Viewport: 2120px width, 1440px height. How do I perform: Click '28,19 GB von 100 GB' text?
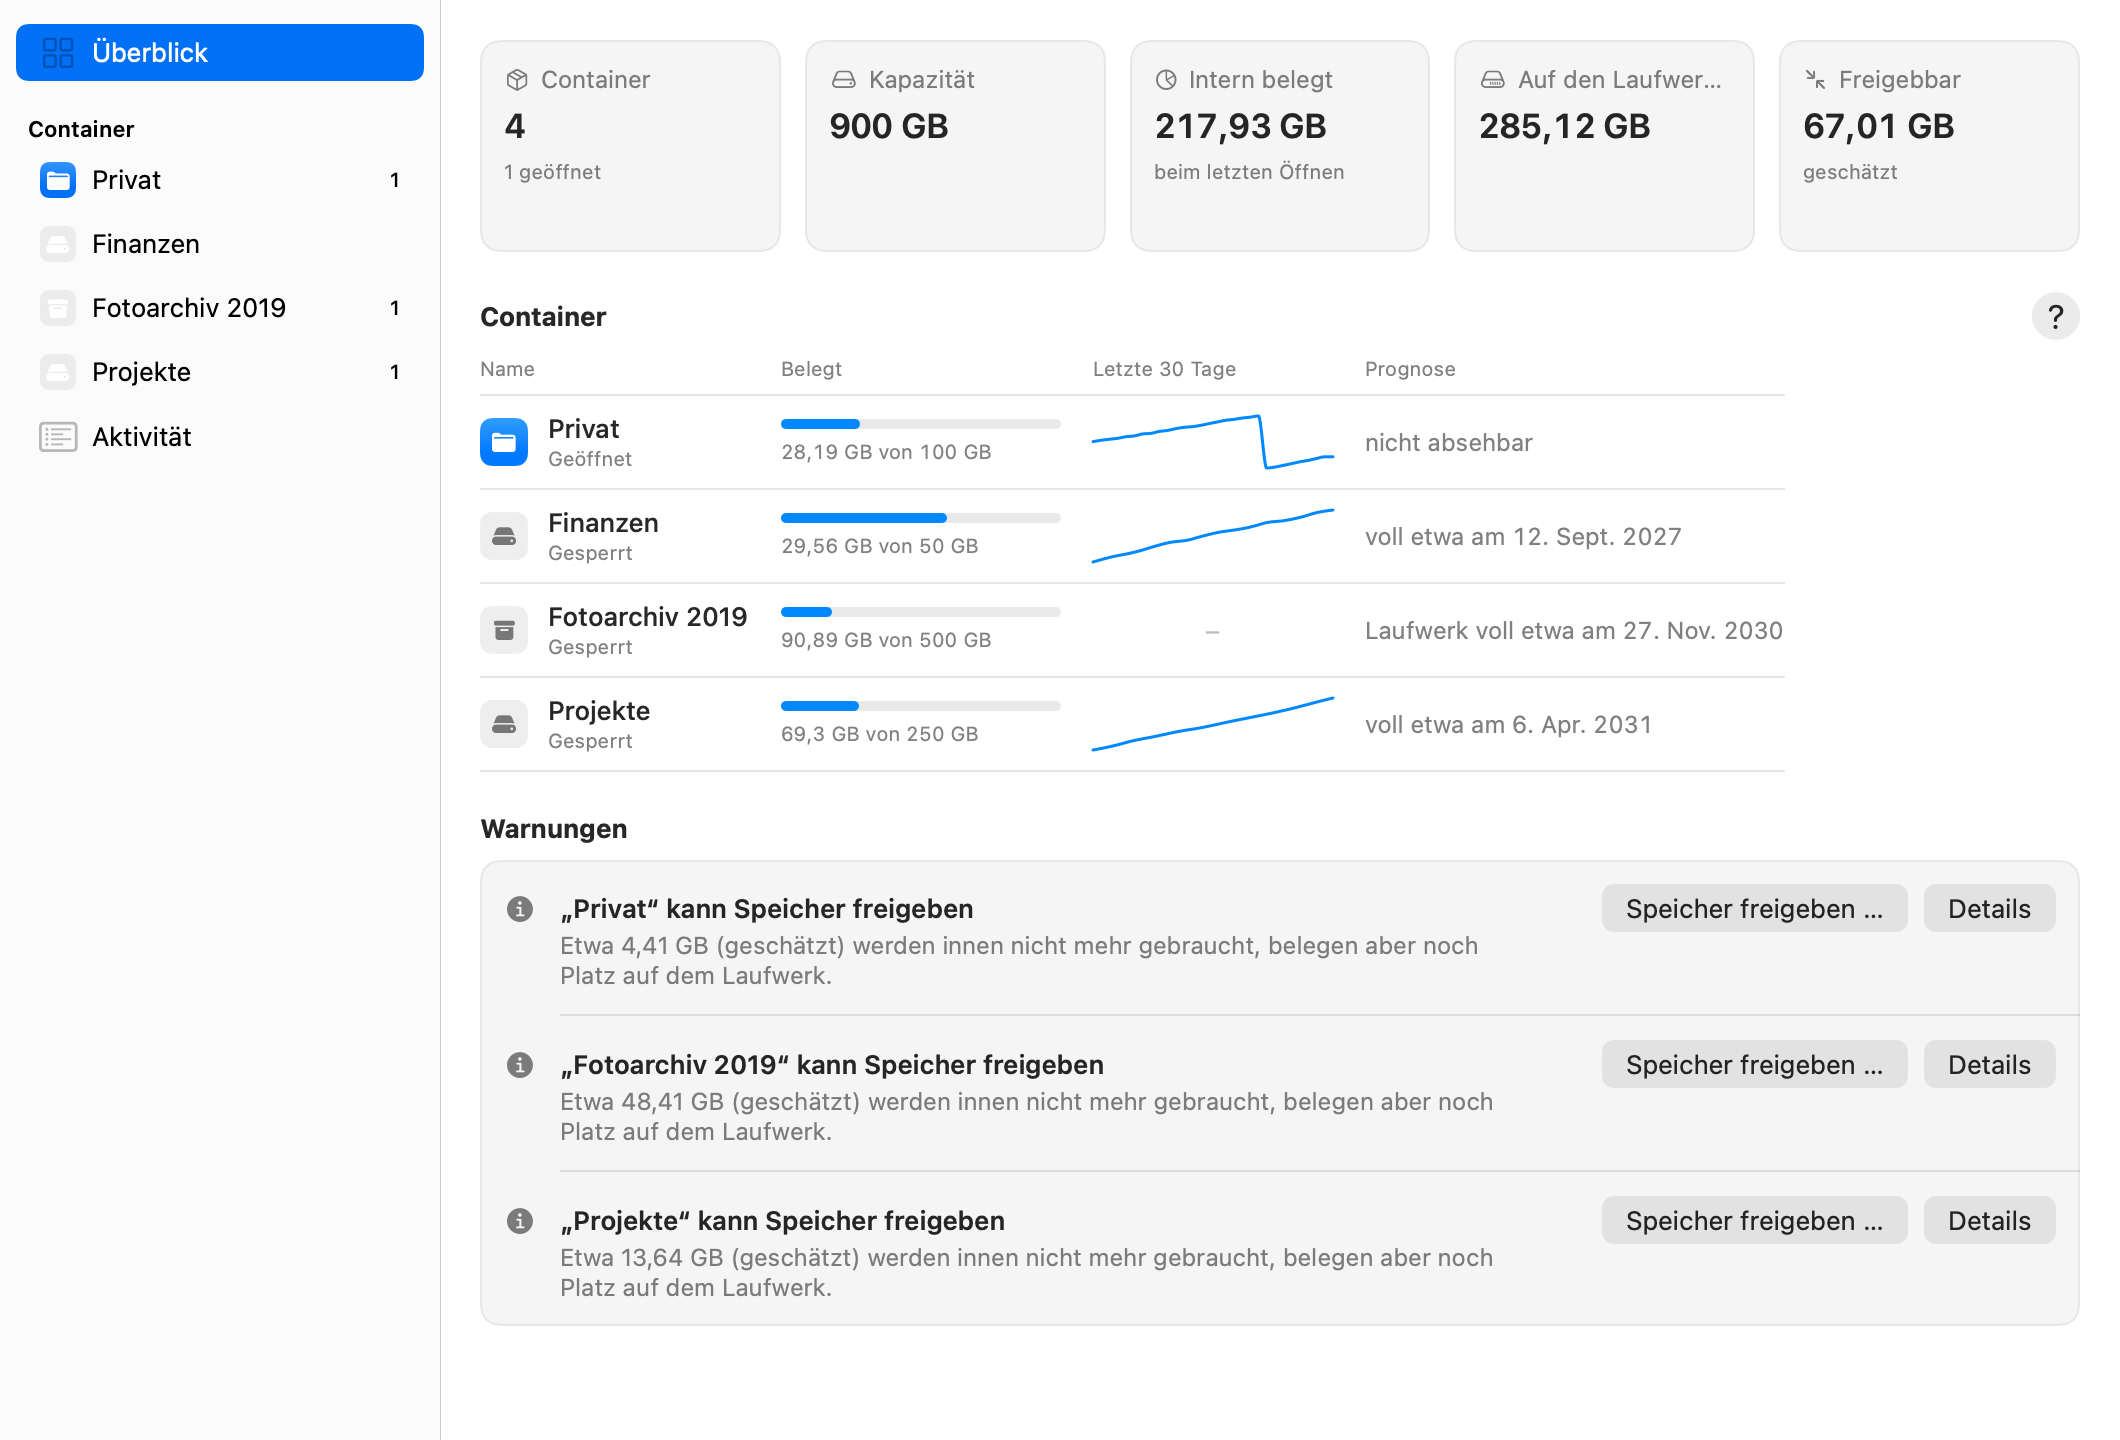[x=886, y=452]
